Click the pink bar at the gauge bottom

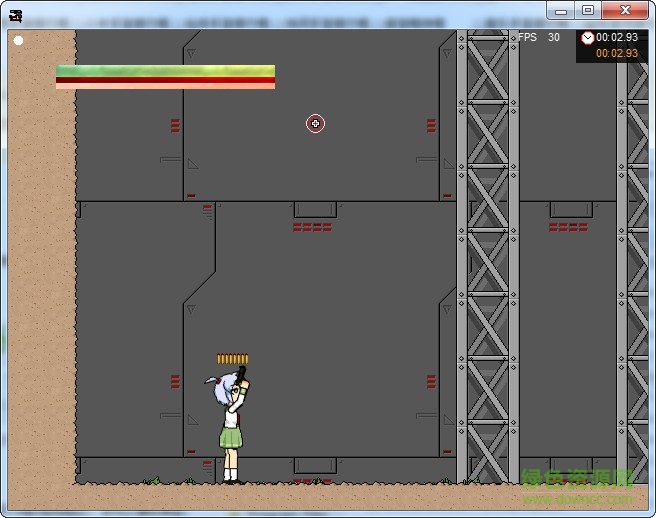point(165,86)
